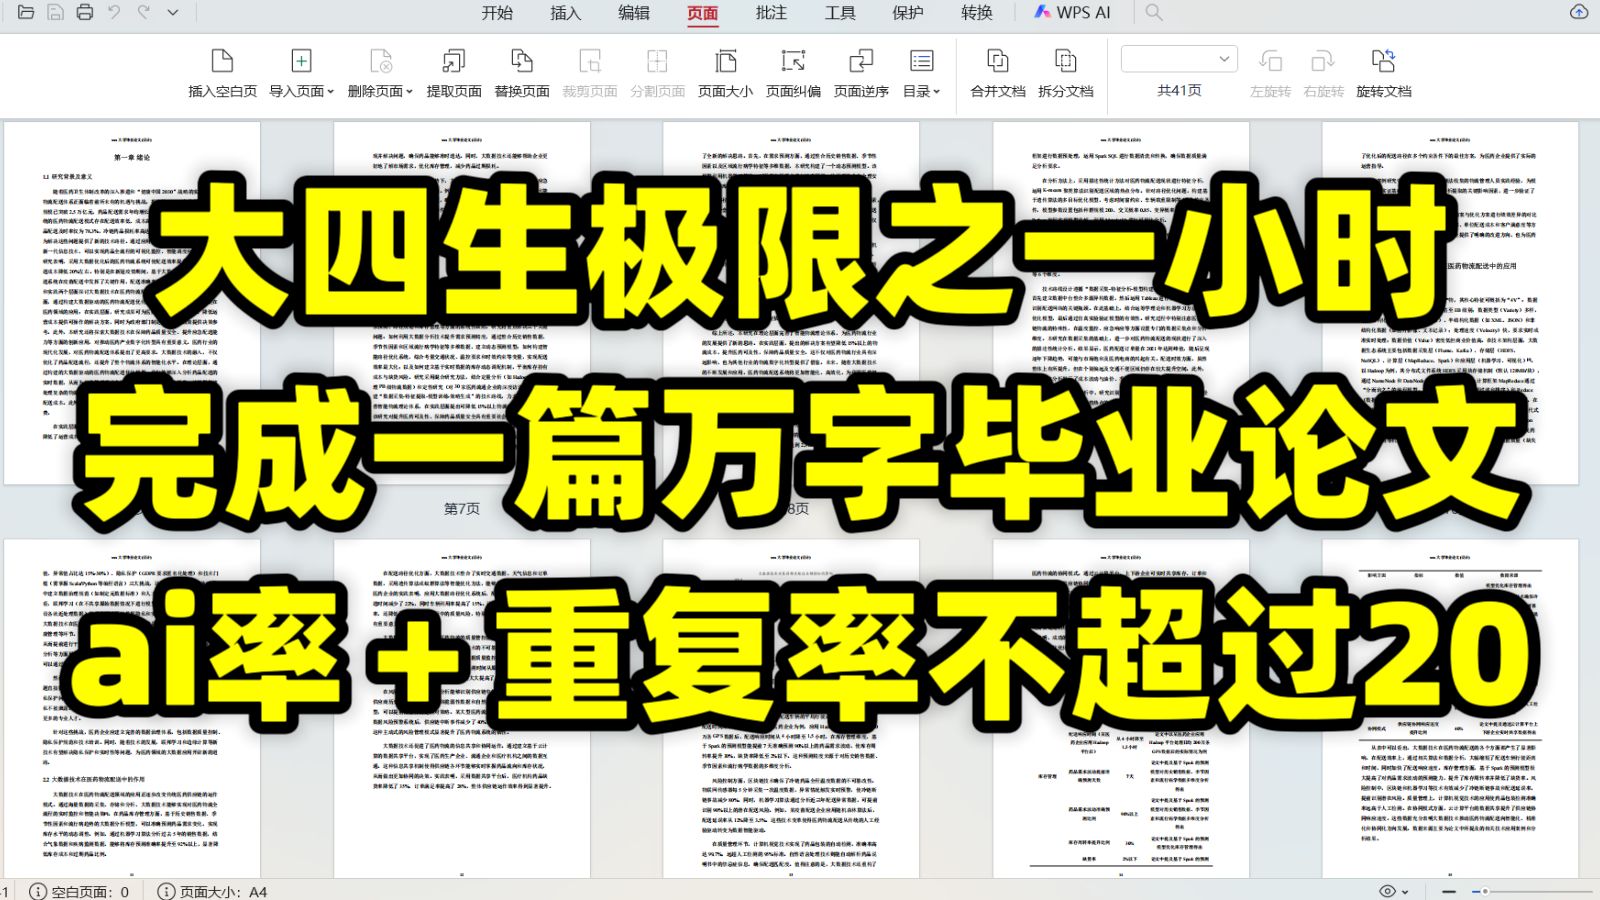
Task: Click the open file folder icon
Action: point(26,12)
